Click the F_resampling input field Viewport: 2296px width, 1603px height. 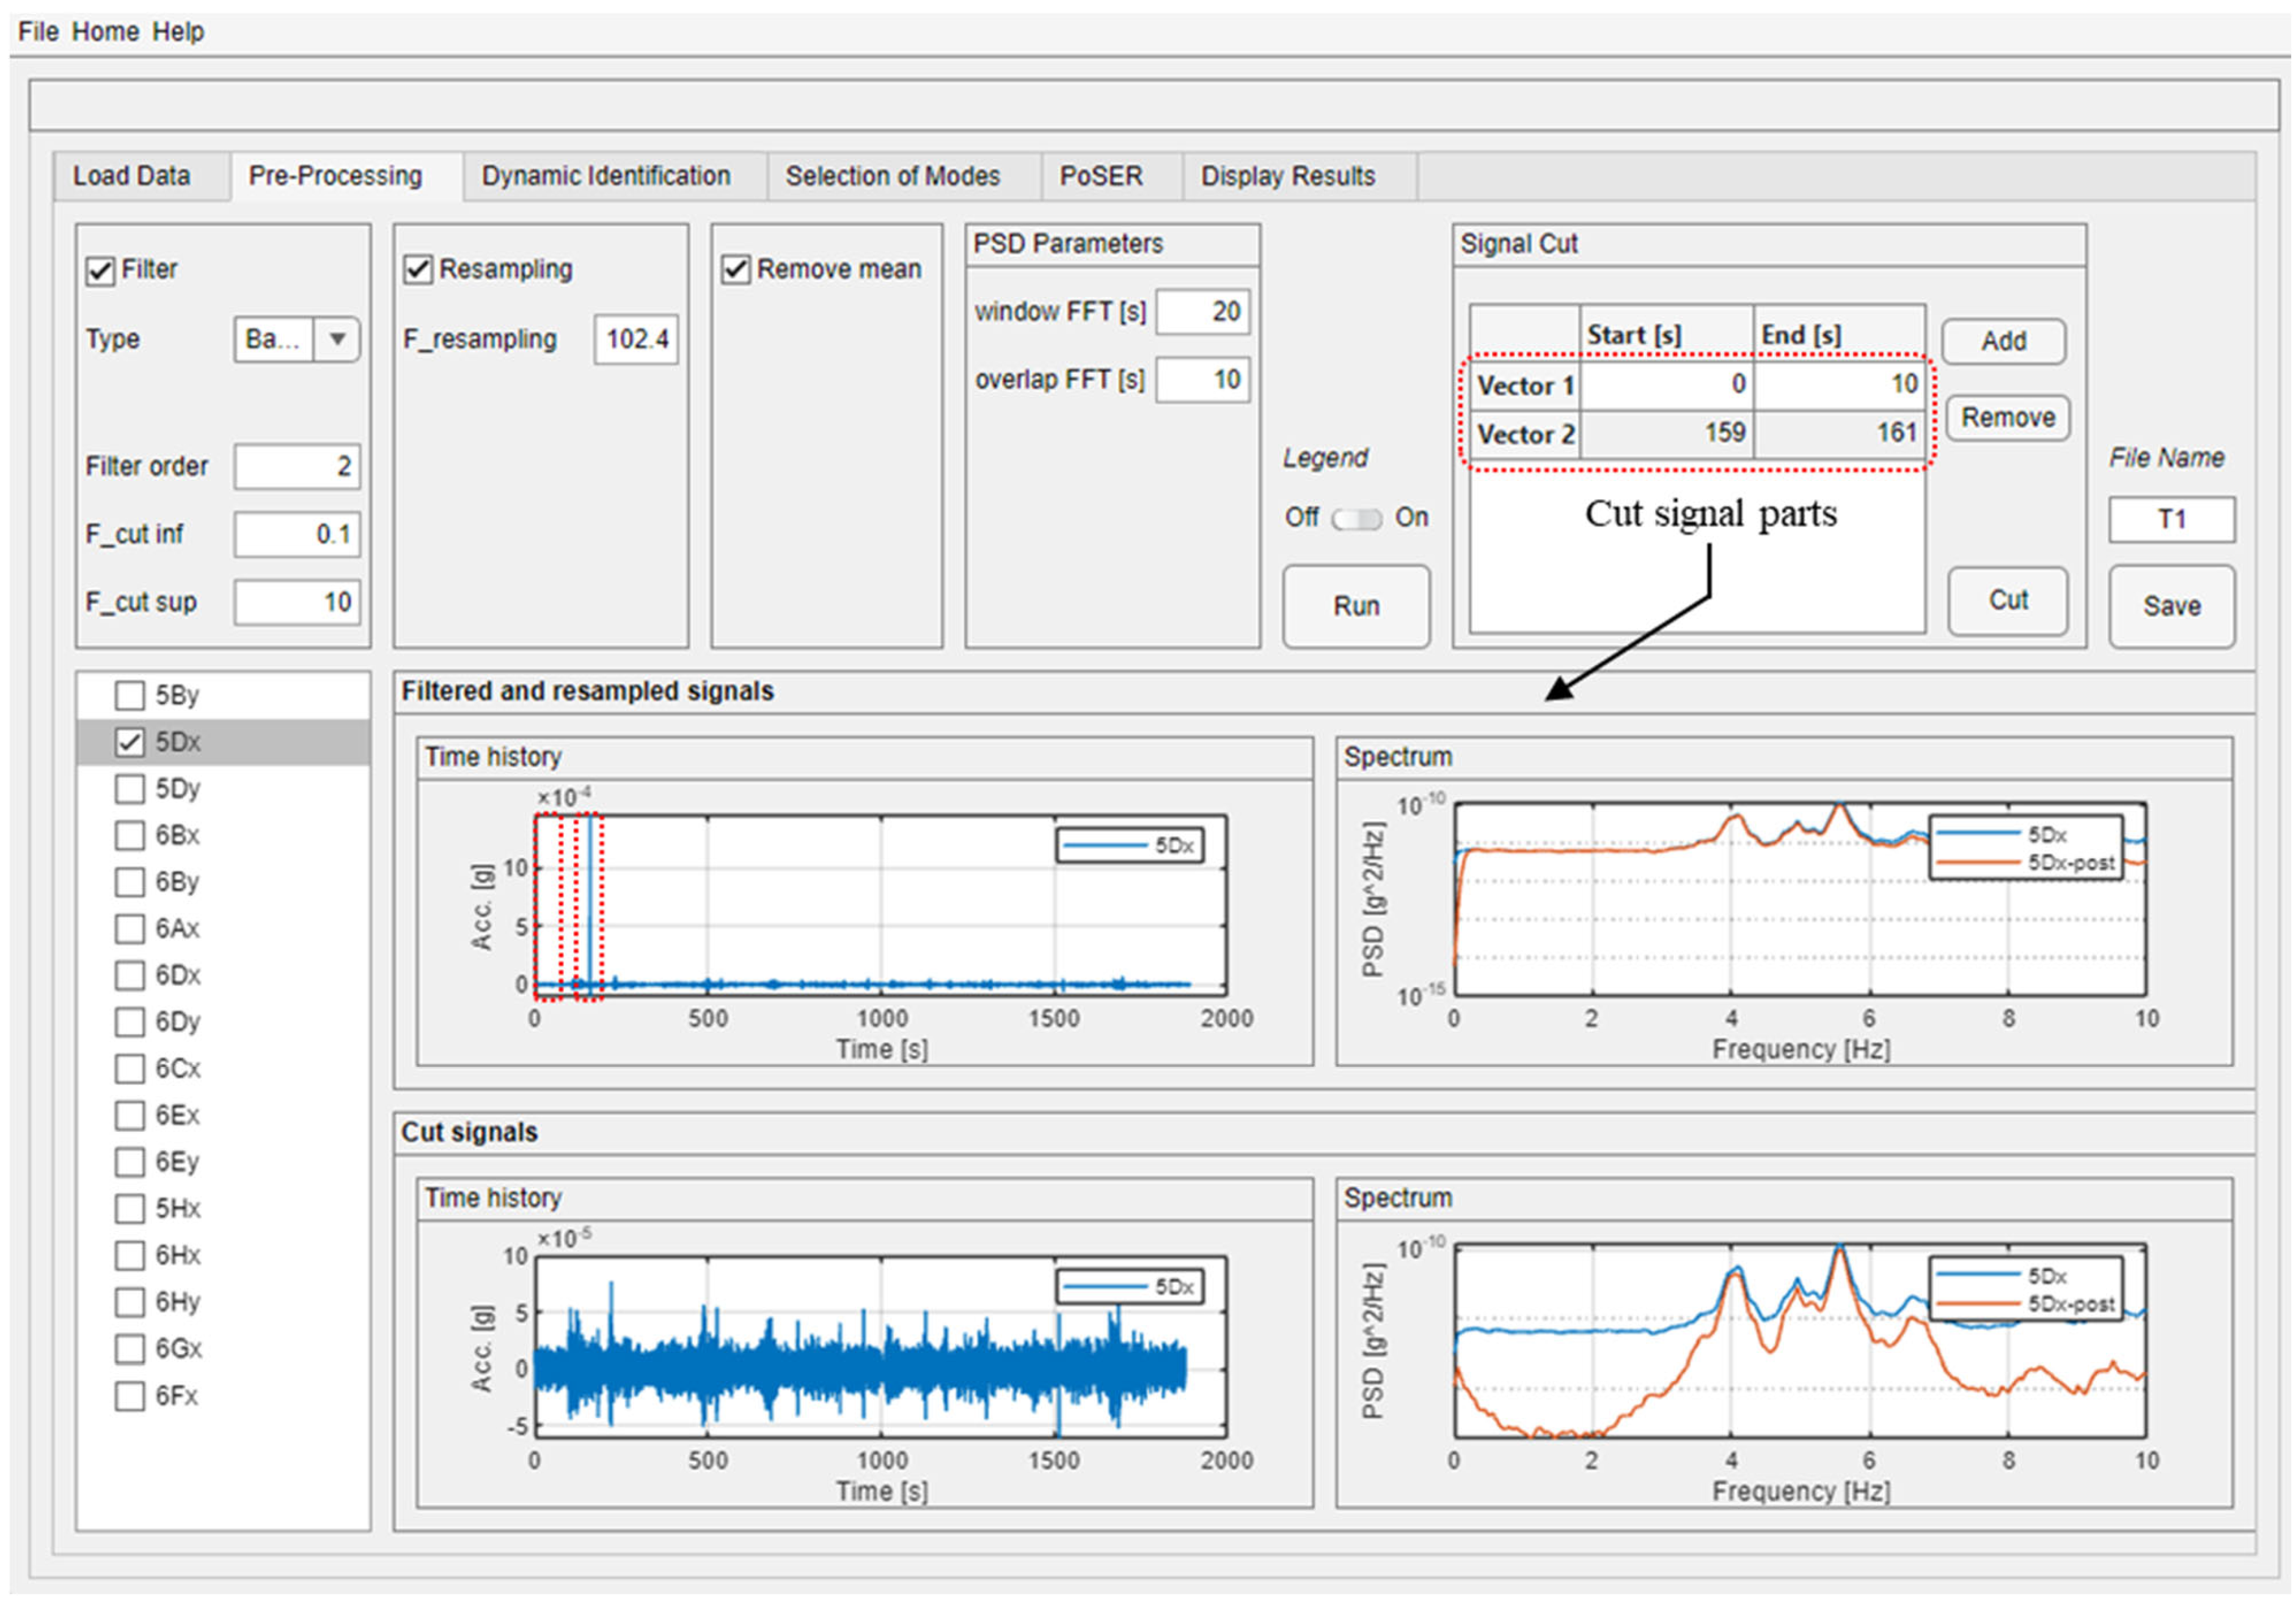click(636, 339)
